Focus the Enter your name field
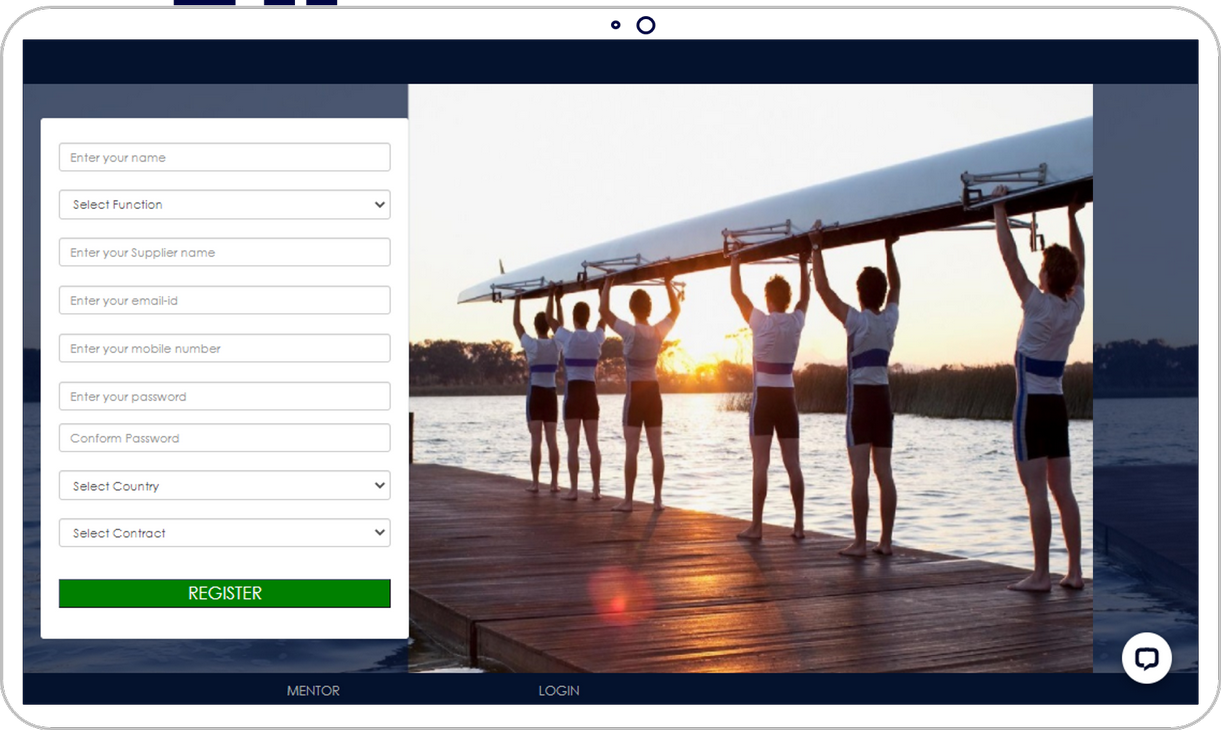Image resolution: width=1221 pixels, height=730 pixels. coord(224,157)
